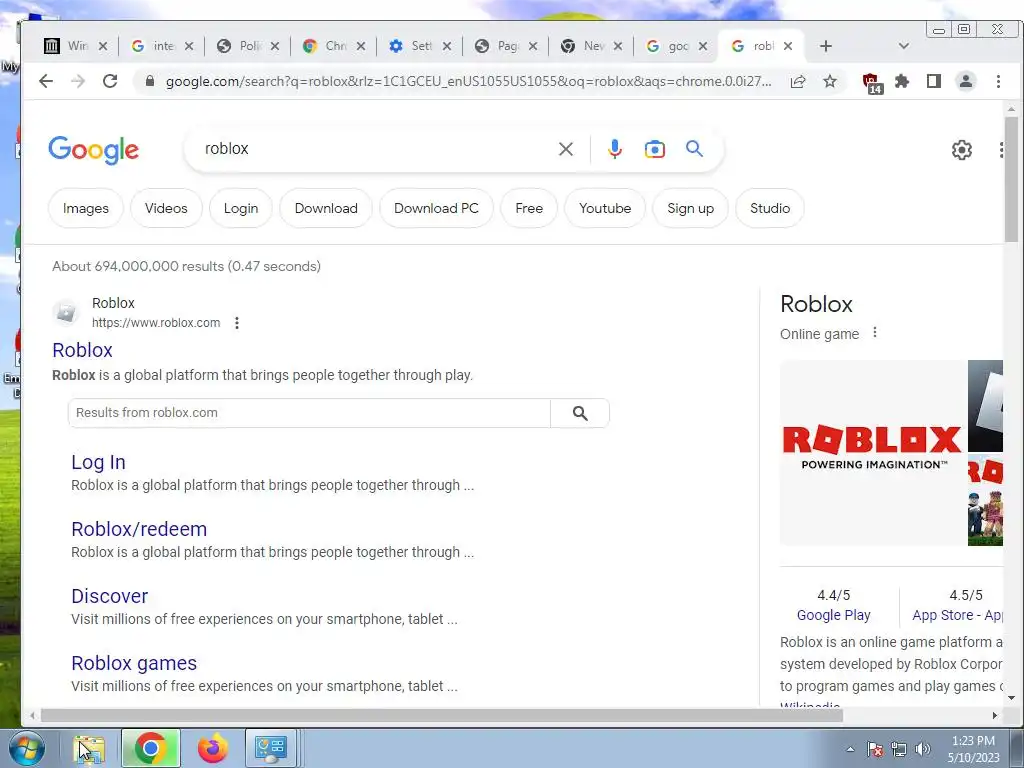Bookmark this page with the star icon

[x=829, y=82]
